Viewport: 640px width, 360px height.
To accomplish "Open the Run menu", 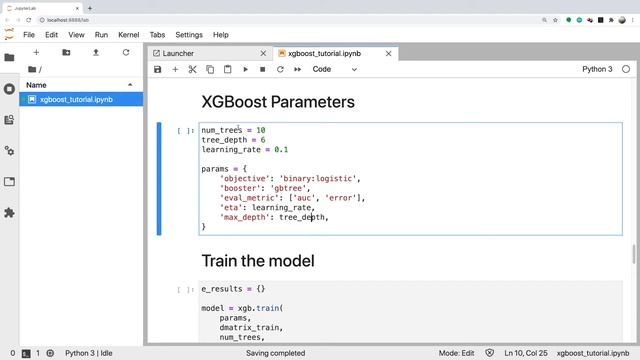I will pyautogui.click(x=101, y=35).
